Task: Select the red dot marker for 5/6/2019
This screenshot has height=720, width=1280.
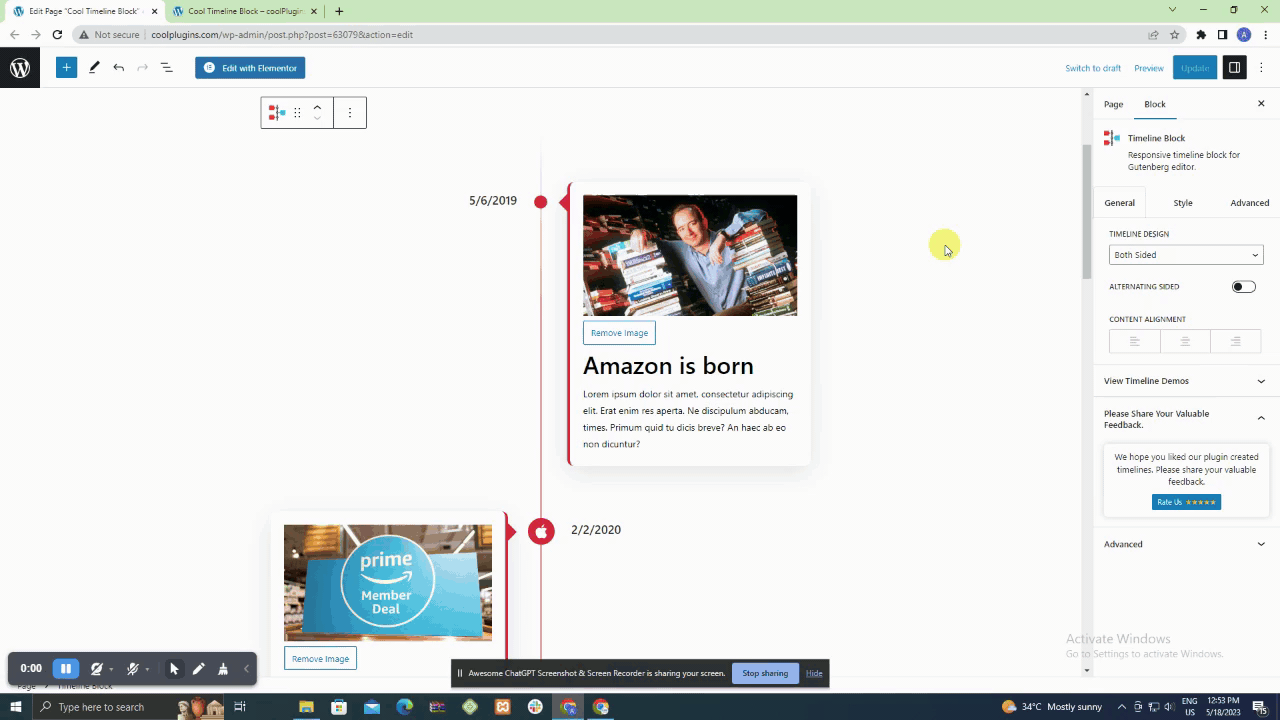Action: click(541, 202)
